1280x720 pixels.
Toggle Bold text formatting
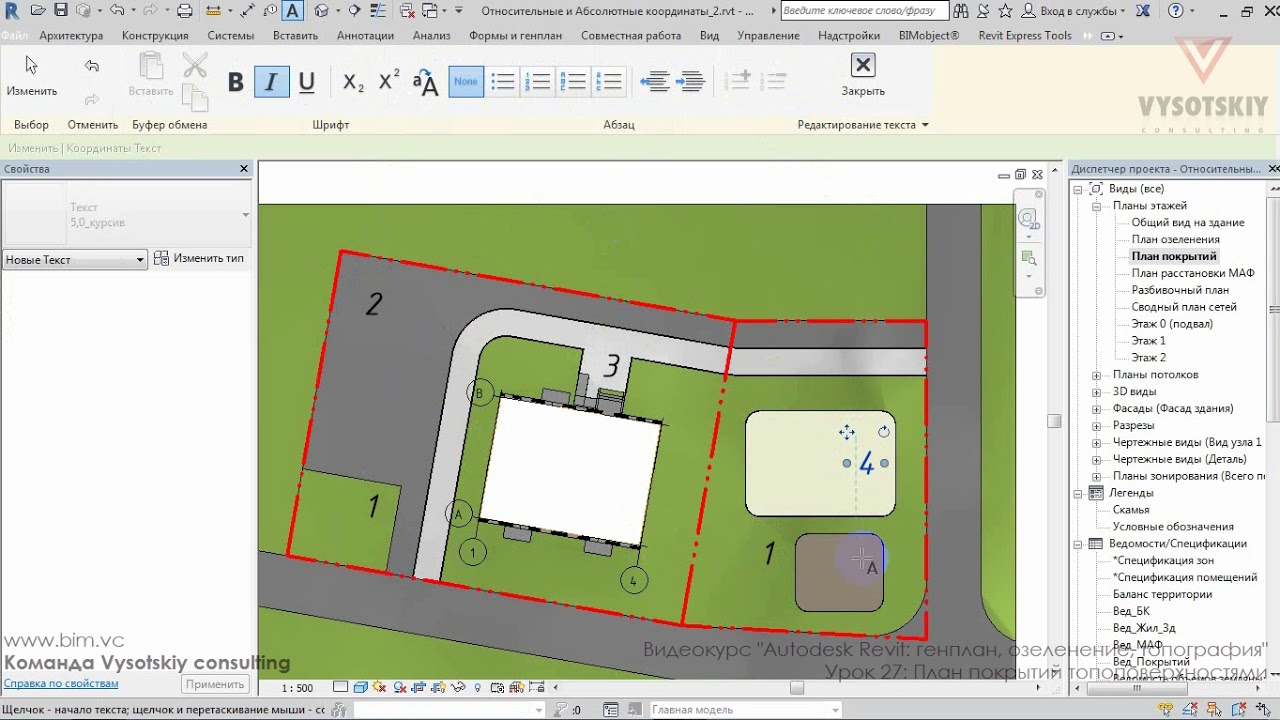pos(236,82)
